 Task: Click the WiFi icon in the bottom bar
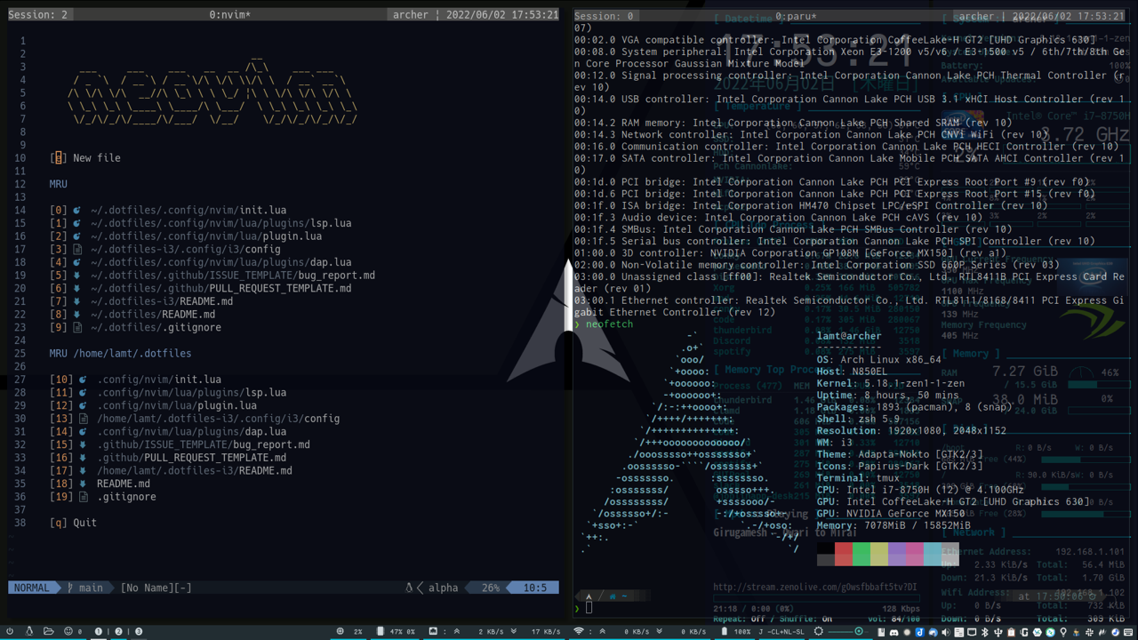578,631
